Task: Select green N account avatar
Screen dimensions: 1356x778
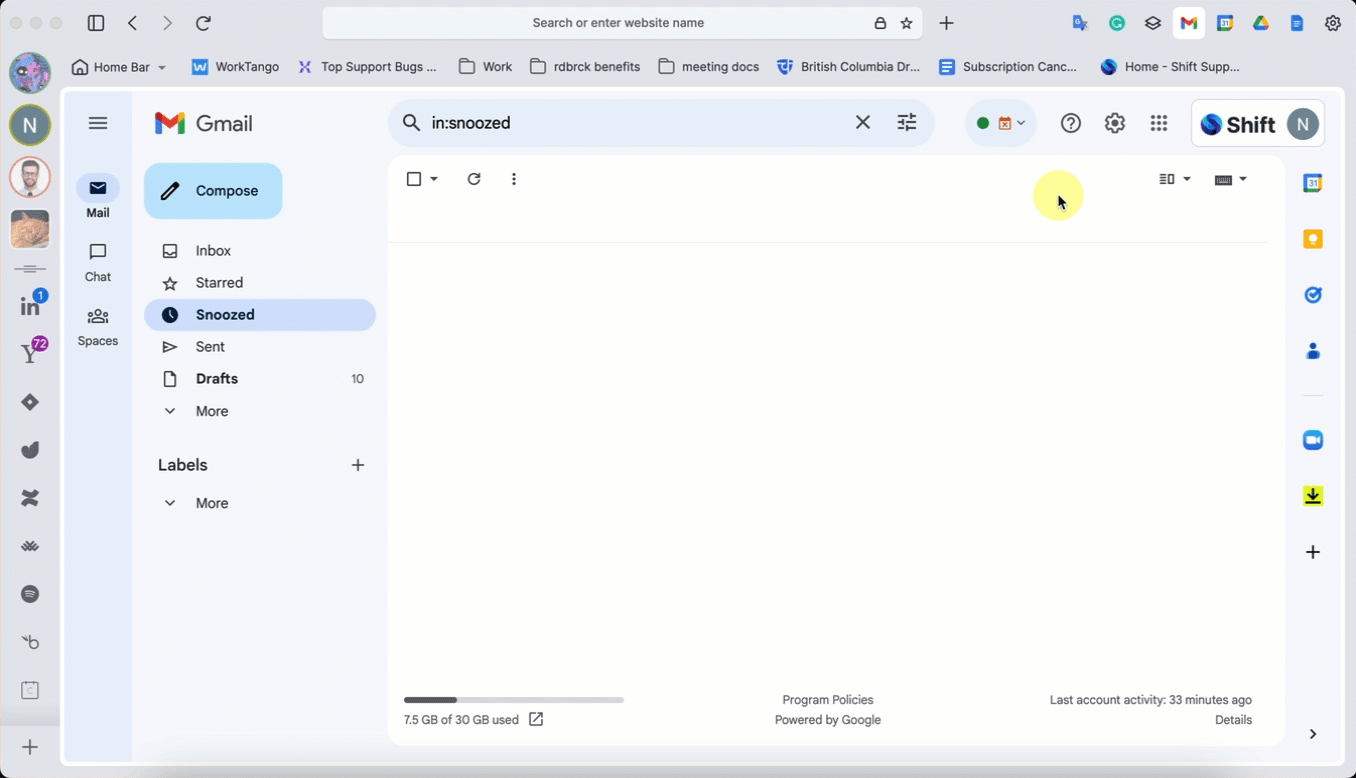Action: point(30,125)
